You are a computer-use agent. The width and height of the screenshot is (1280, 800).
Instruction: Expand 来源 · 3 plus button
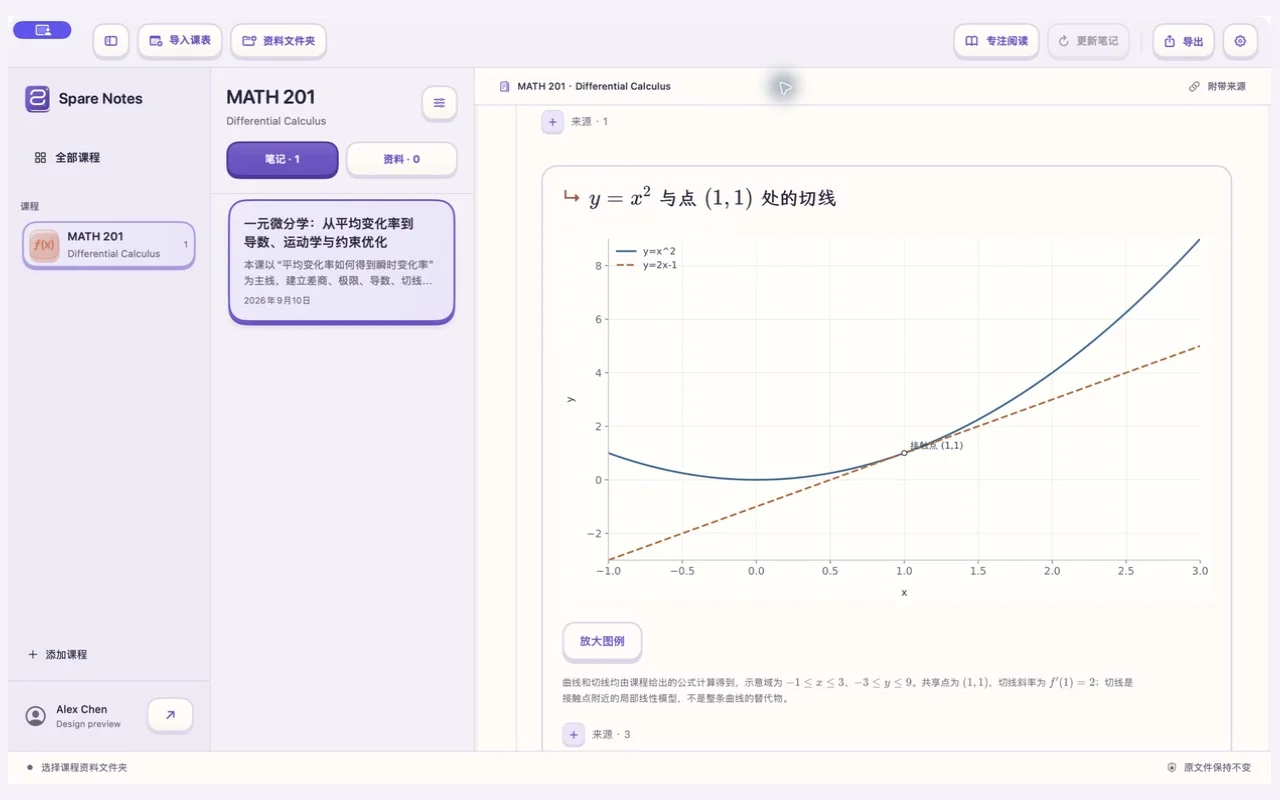coord(573,735)
